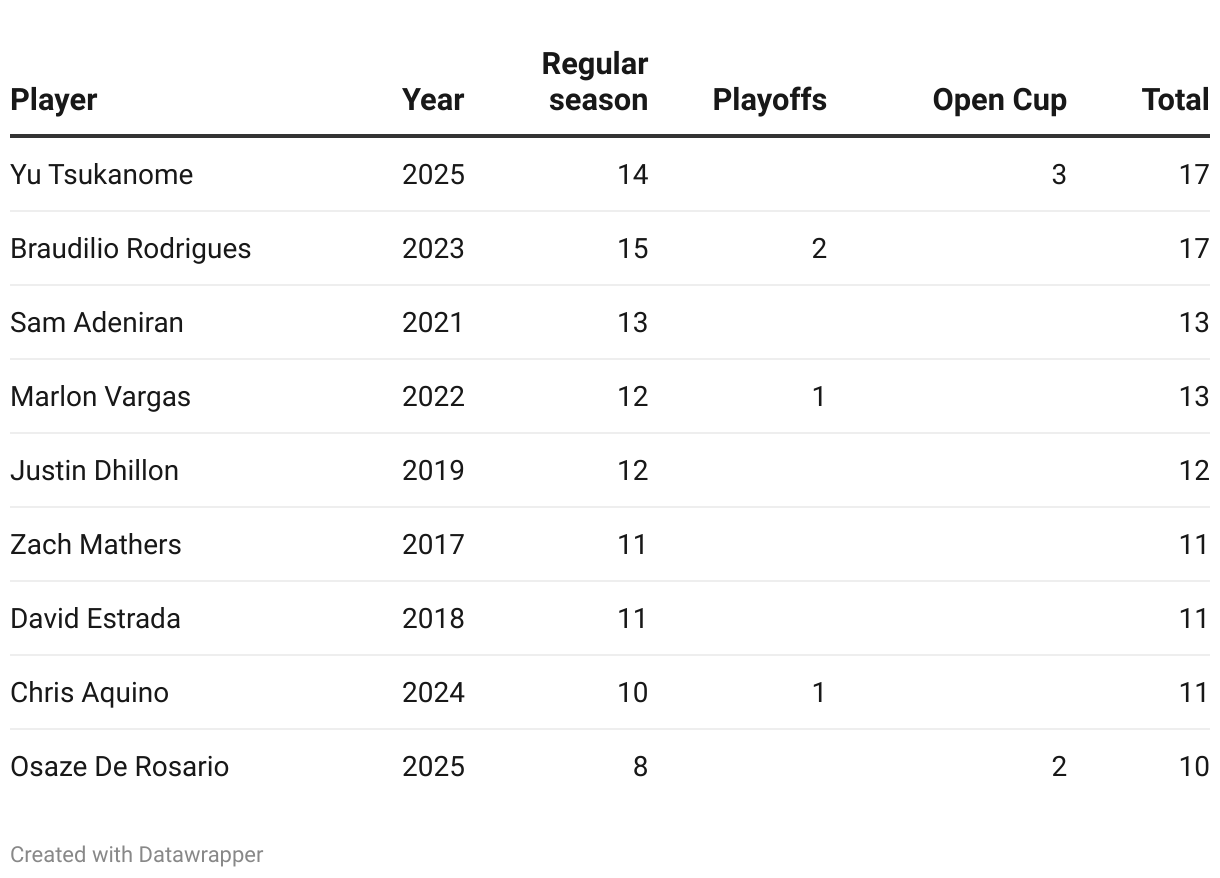
Task: Select Yu Tsukanome's Open Cup value 3
Action: click(1059, 174)
